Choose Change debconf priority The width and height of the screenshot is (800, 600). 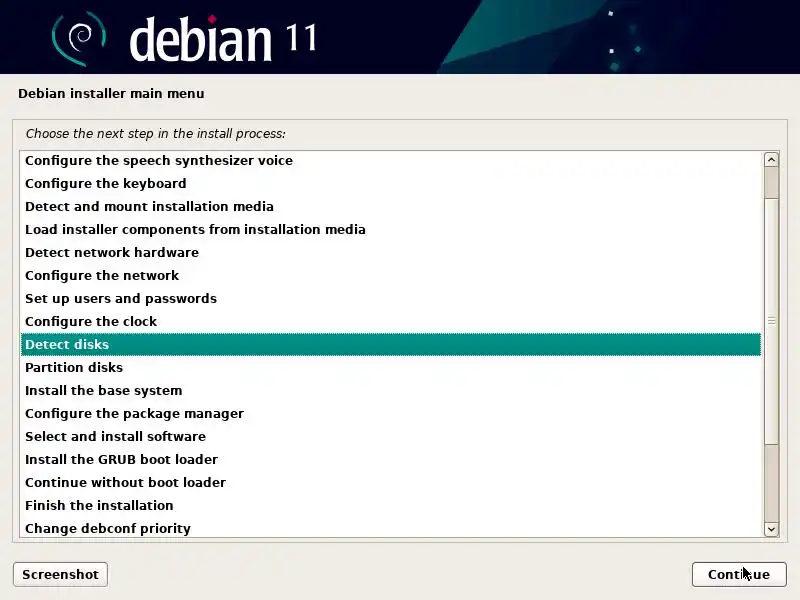(391, 528)
